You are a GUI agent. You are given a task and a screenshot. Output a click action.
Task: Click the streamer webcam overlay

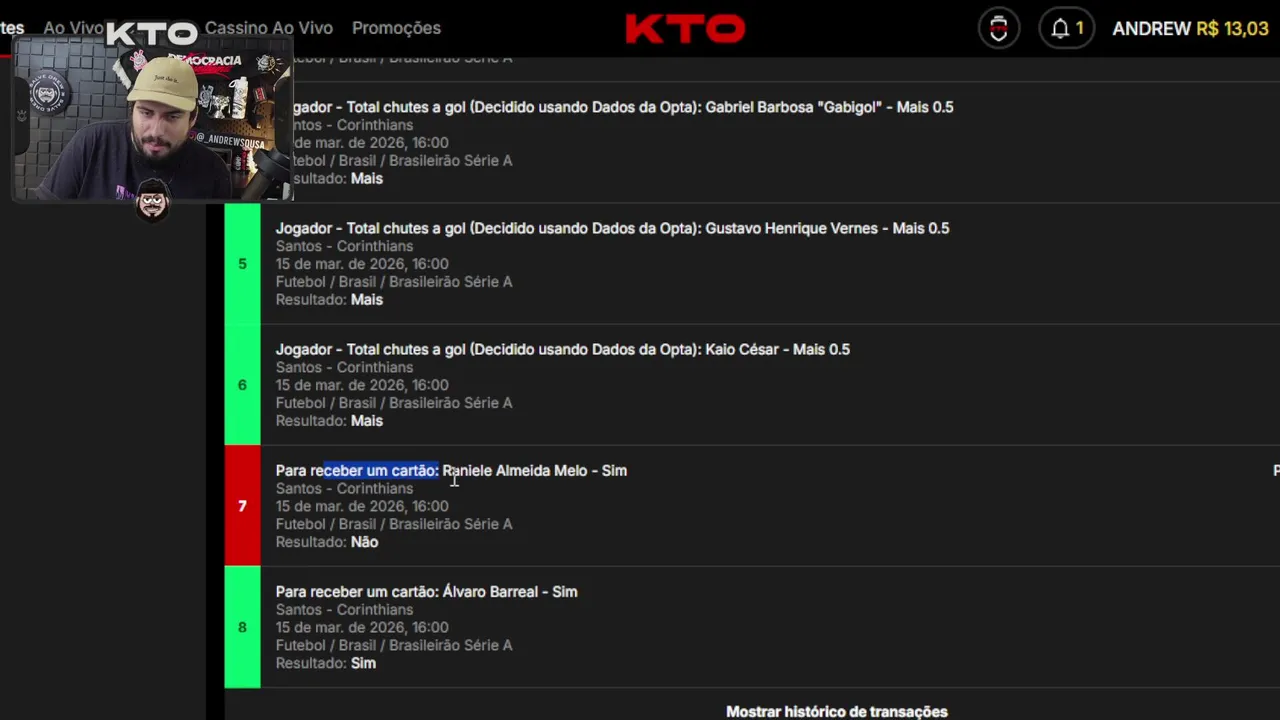coord(153,120)
